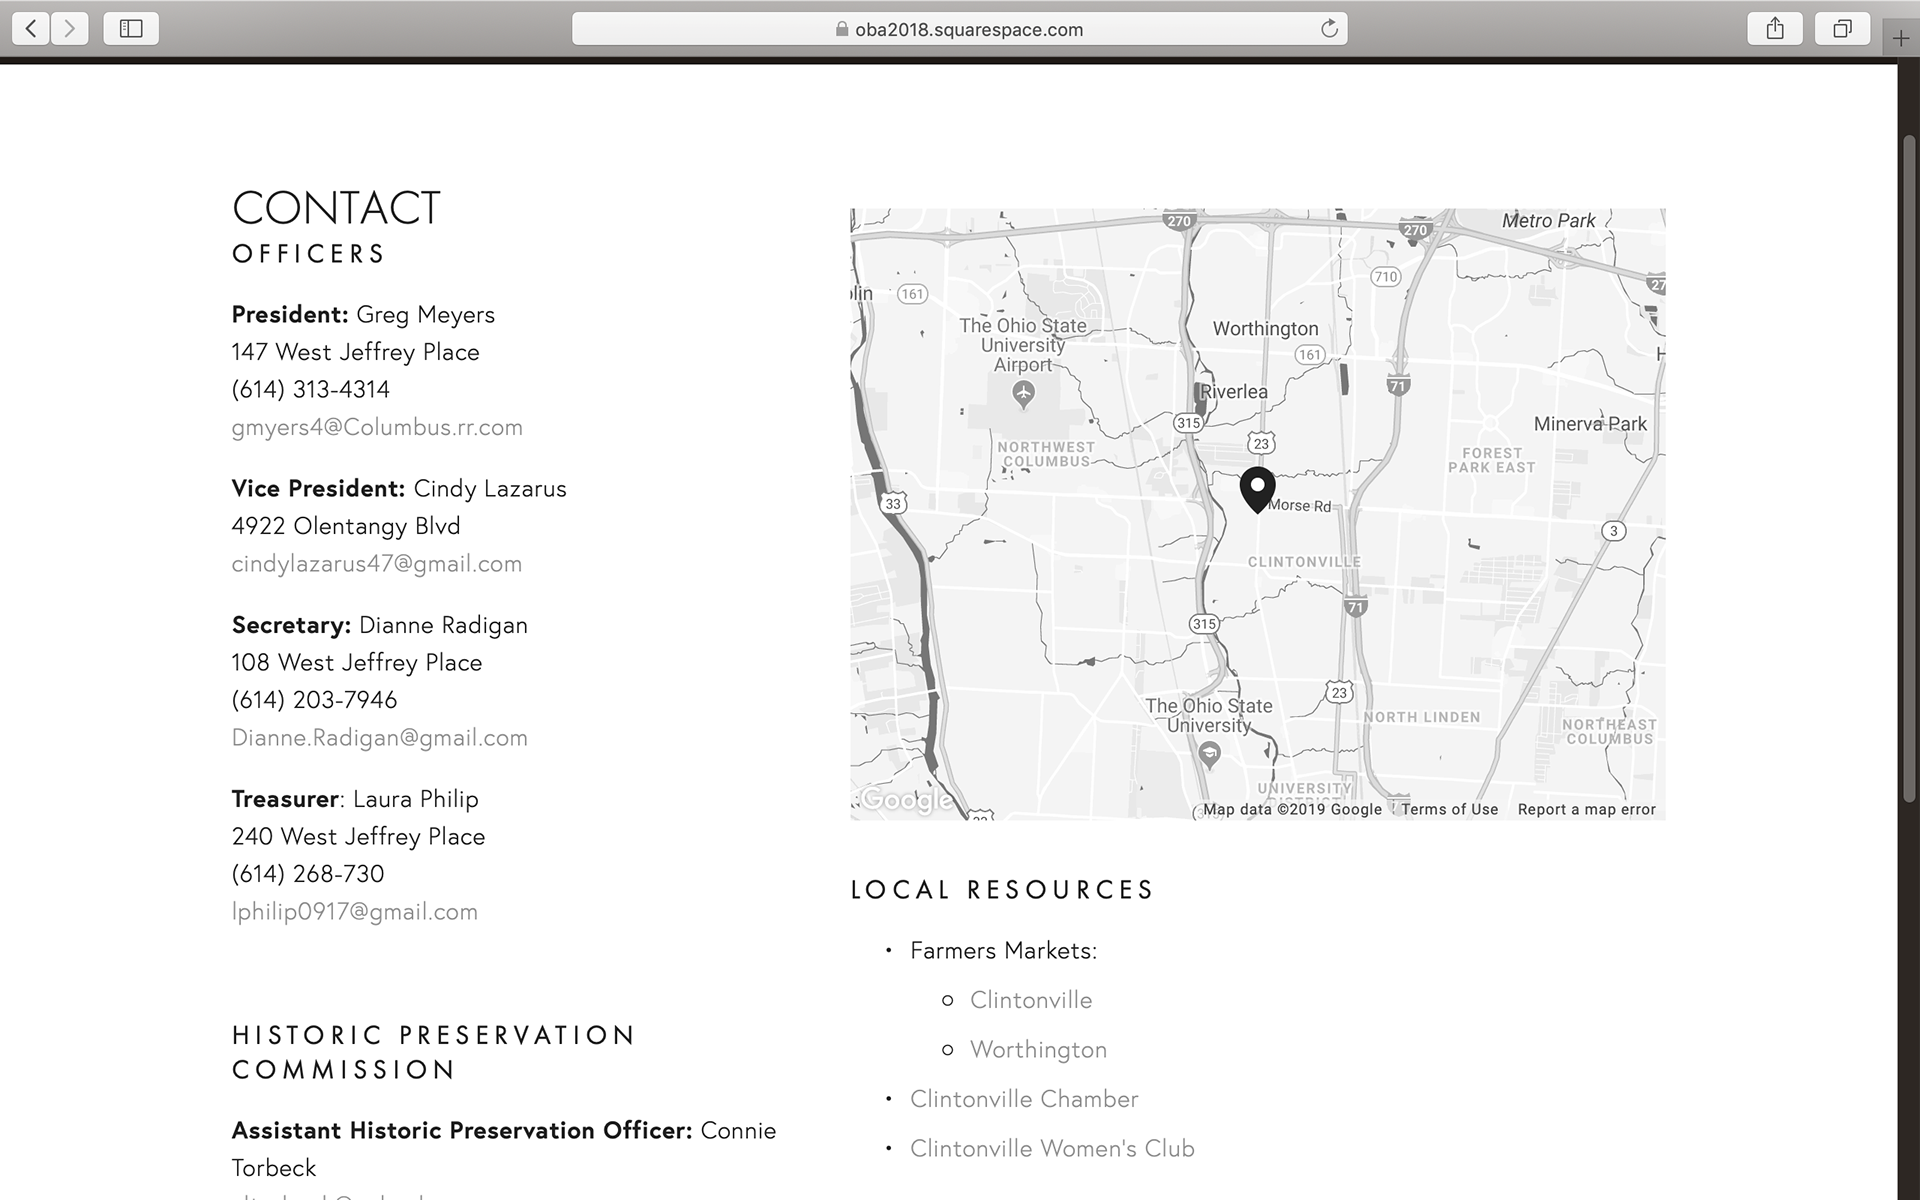Open the Share menu icon
The image size is (1920, 1200).
[x=1775, y=29]
